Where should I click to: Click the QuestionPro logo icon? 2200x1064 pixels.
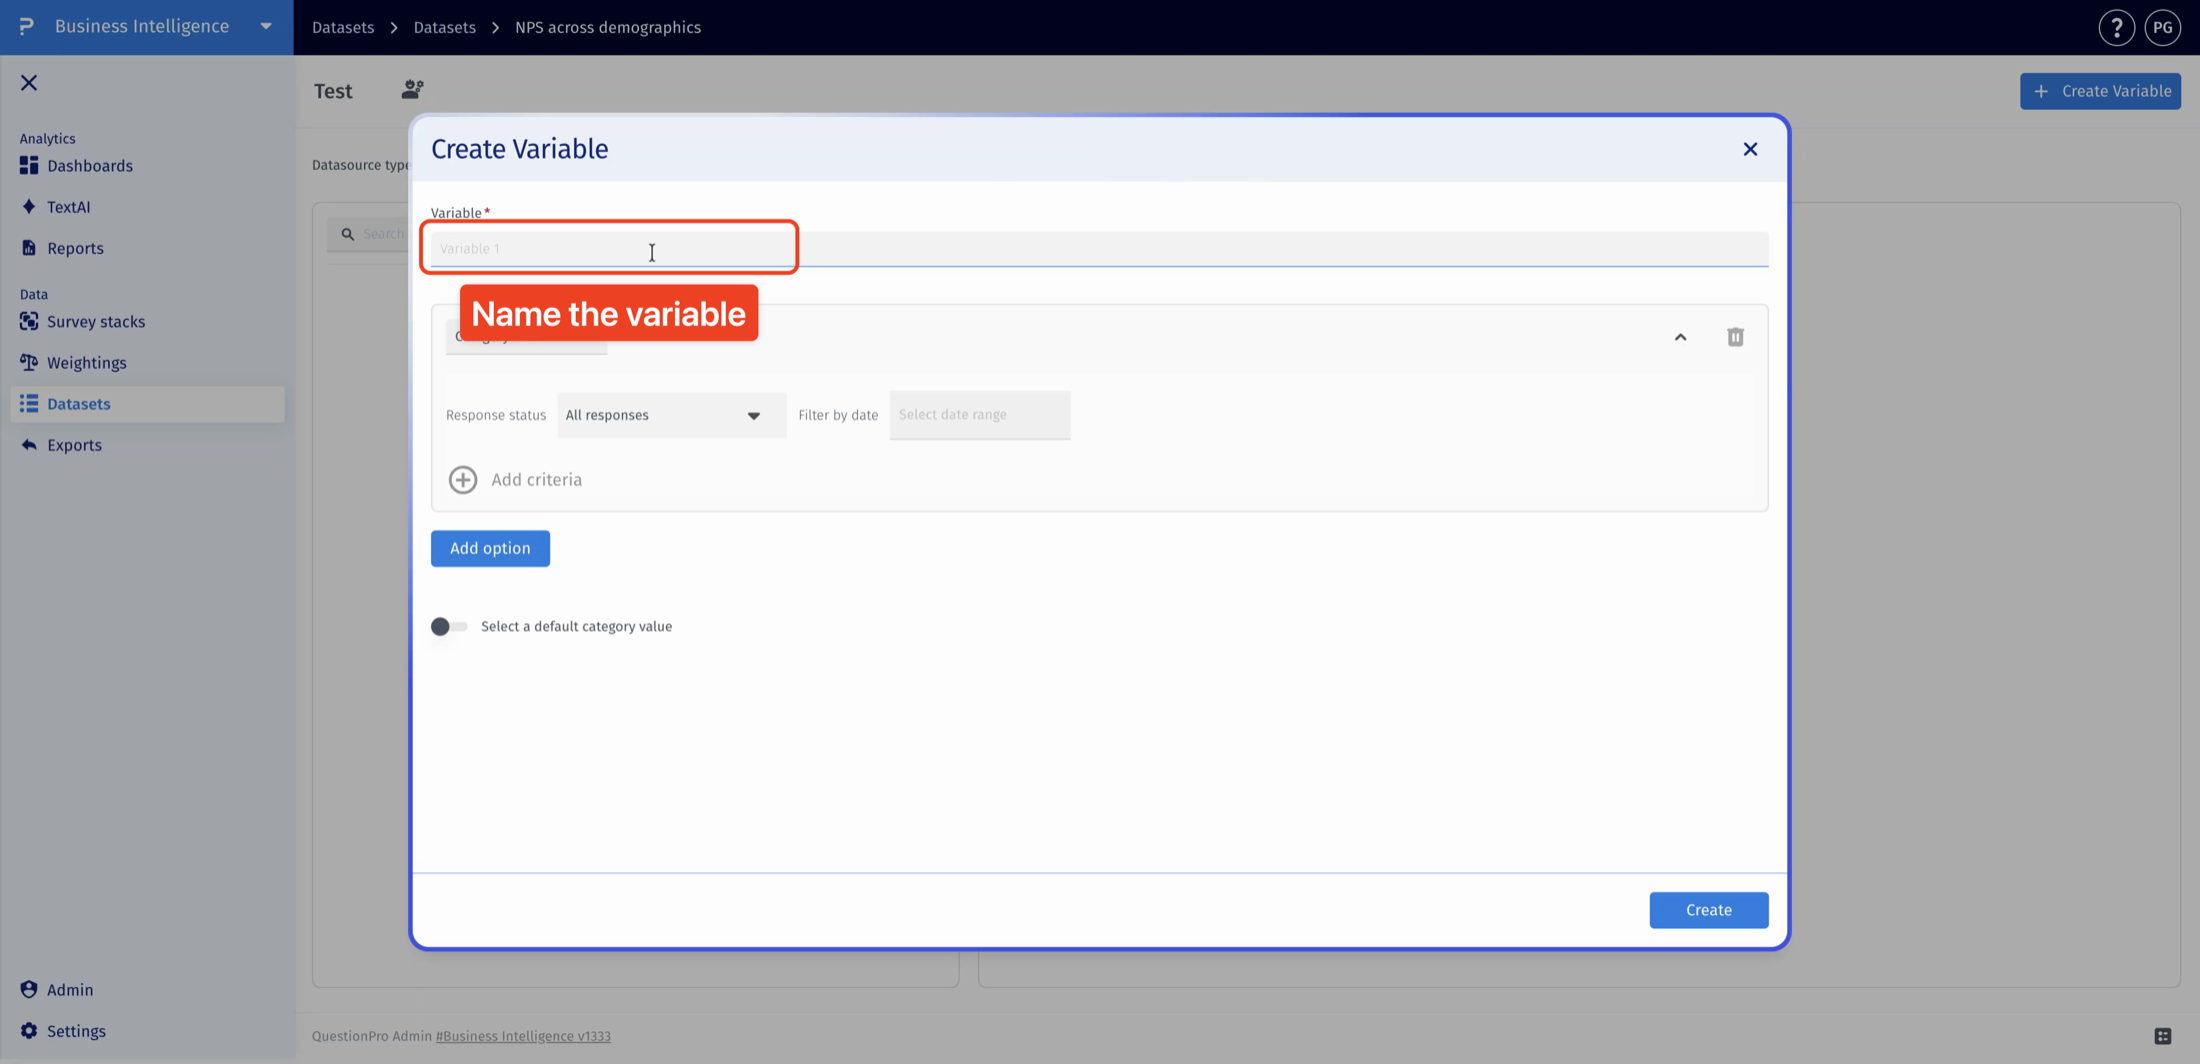coord(27,26)
